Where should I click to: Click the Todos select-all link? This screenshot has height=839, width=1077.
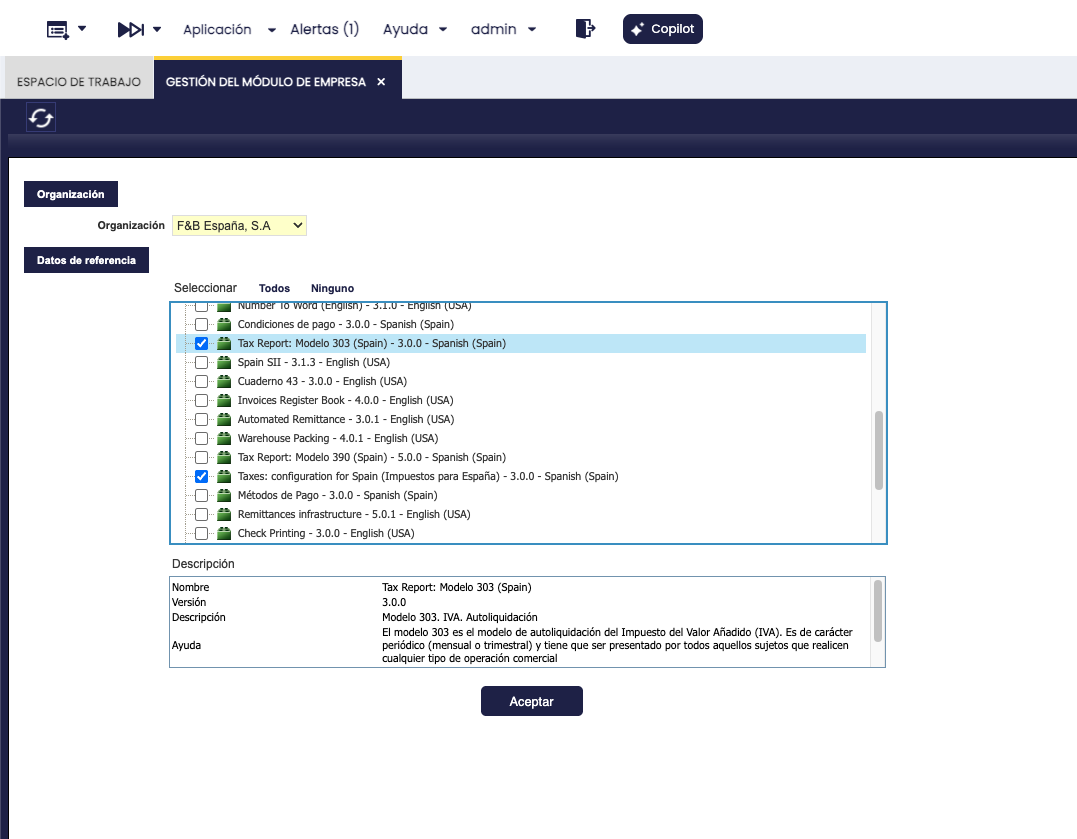(x=274, y=289)
